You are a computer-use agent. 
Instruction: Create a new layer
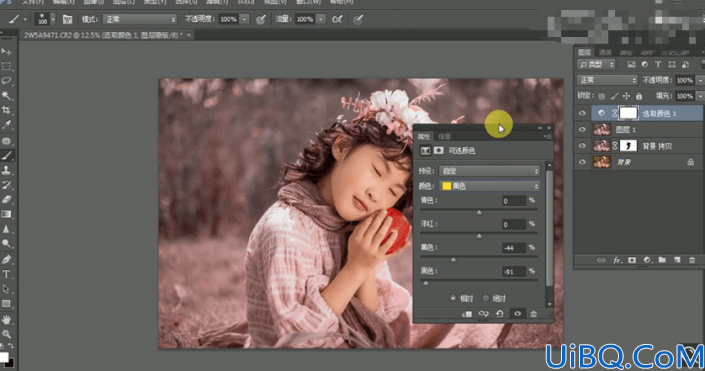(677, 260)
